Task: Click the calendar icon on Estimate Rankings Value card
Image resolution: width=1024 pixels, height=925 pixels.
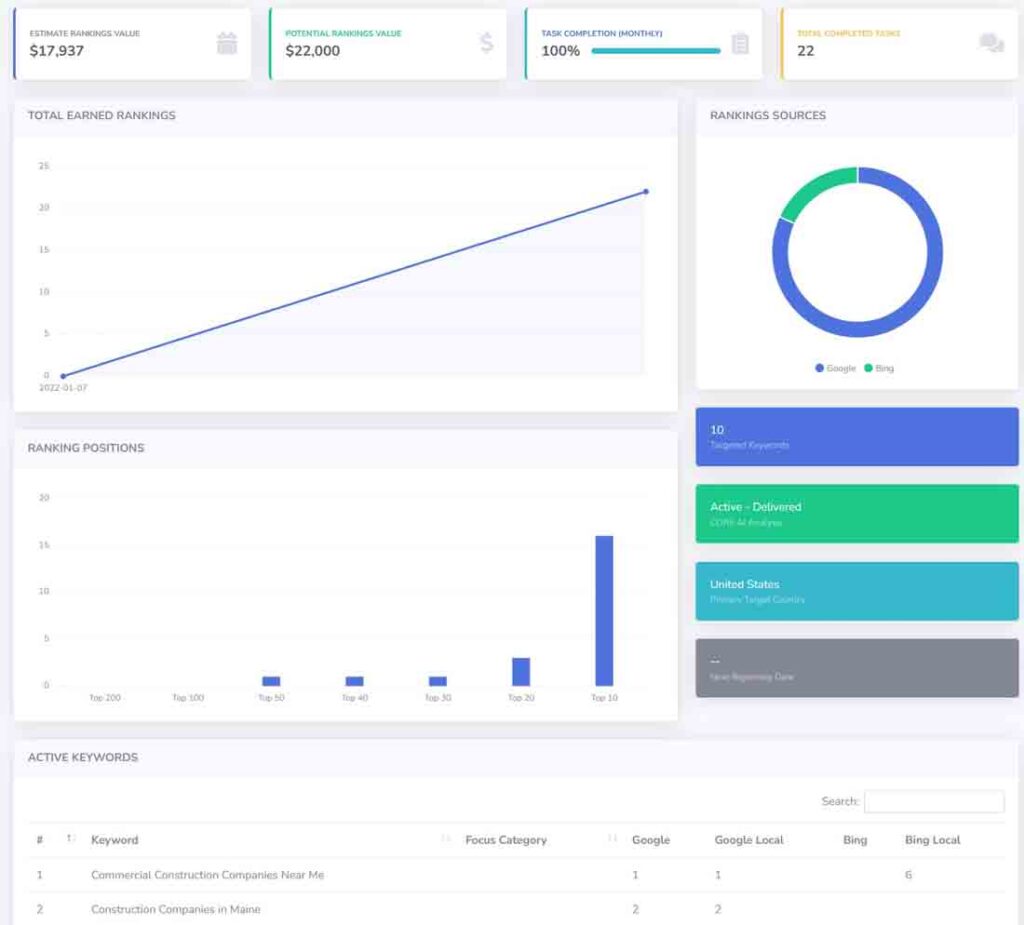Action: [227, 43]
